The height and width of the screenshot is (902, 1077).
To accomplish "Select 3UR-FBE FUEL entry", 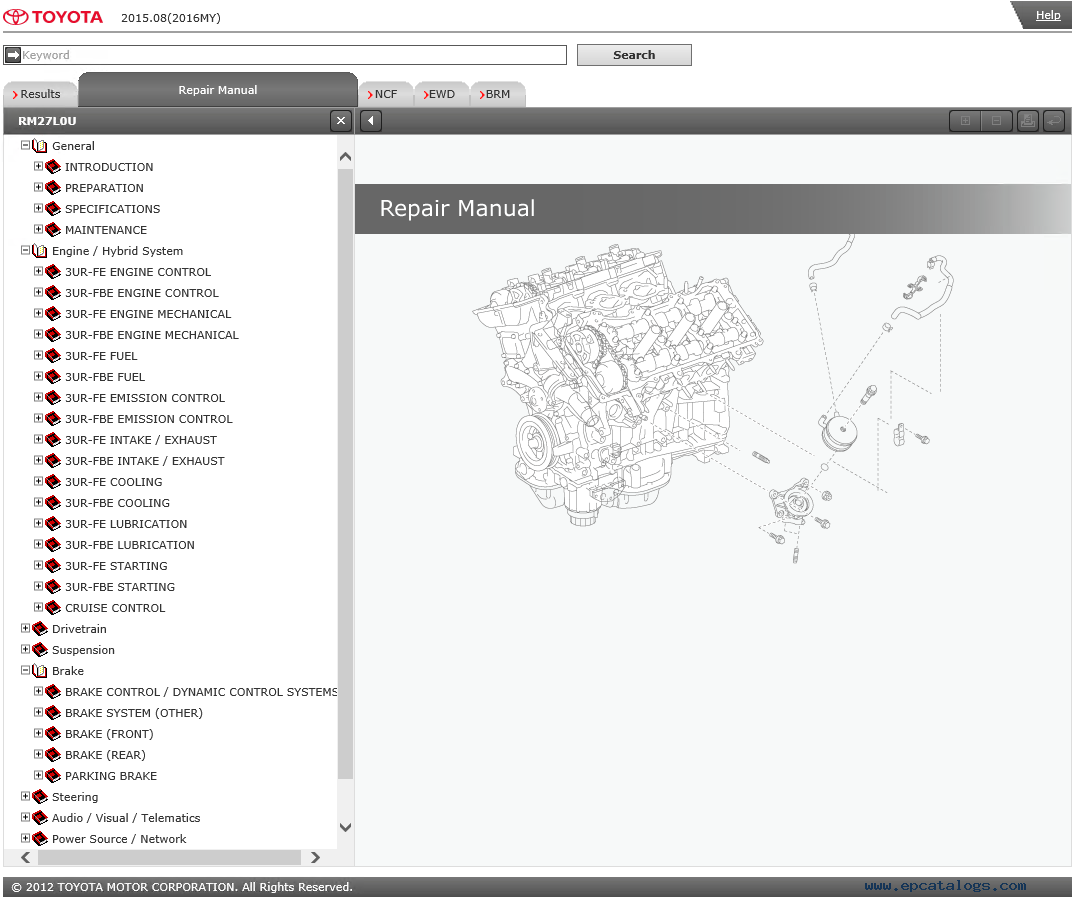I will (x=104, y=376).
